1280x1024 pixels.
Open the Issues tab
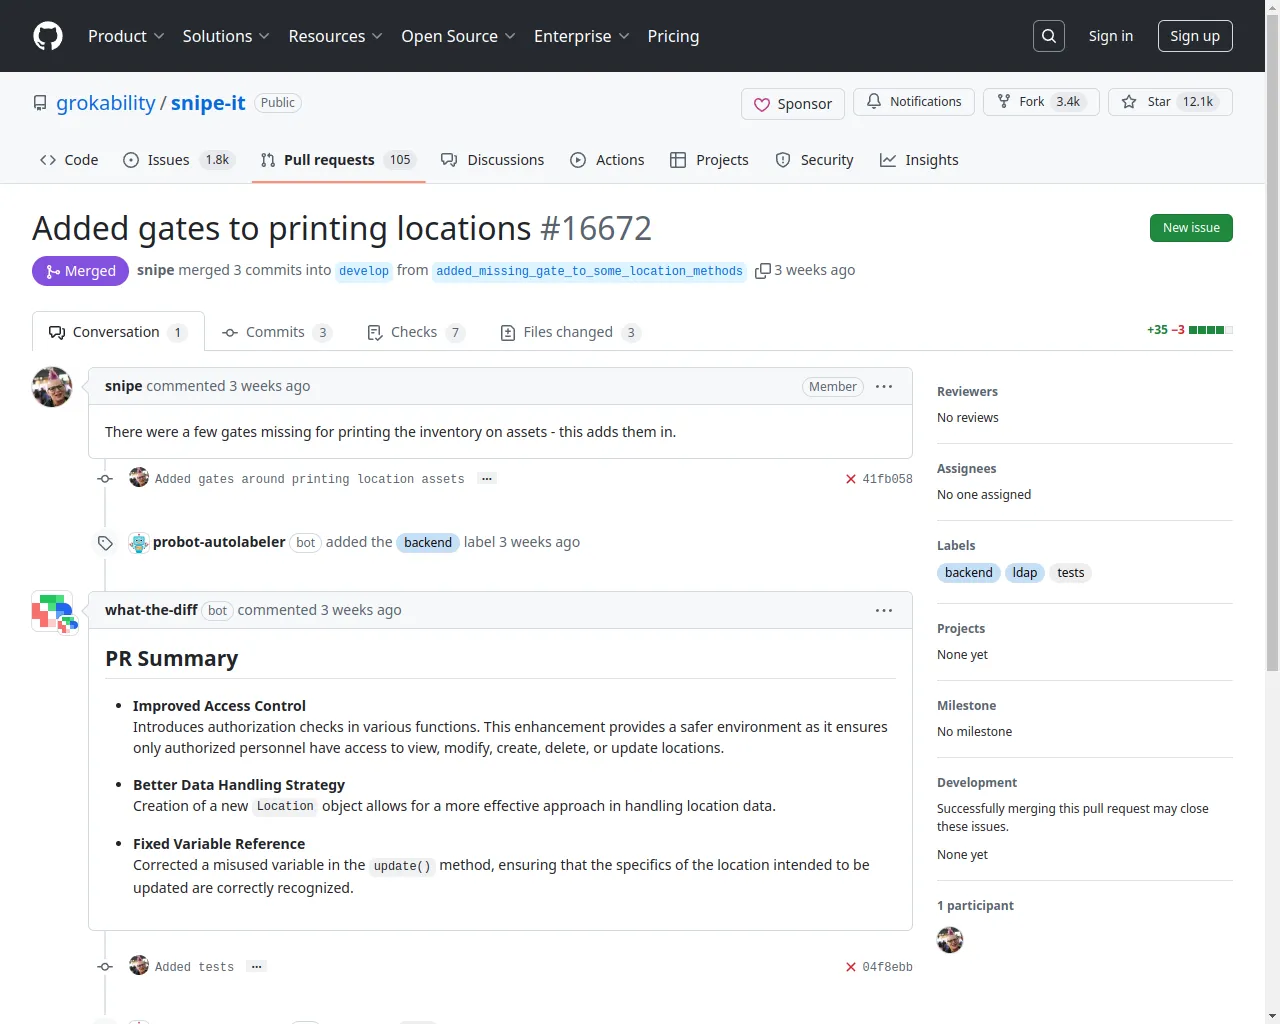click(x=178, y=160)
